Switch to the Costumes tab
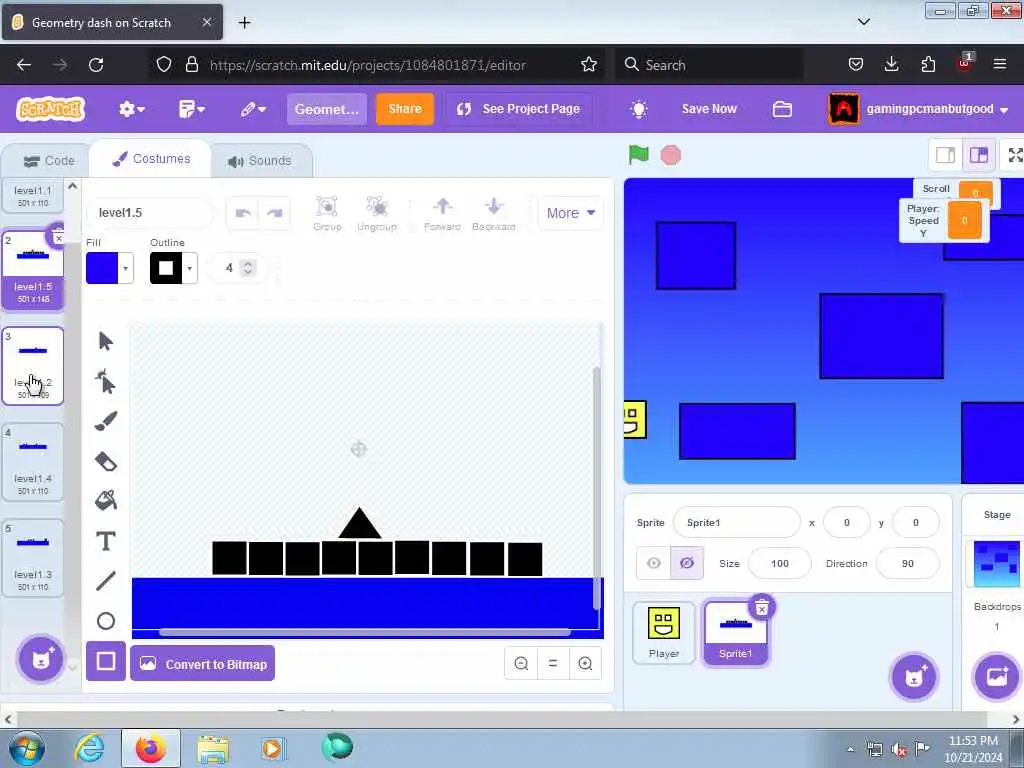 [151, 159]
